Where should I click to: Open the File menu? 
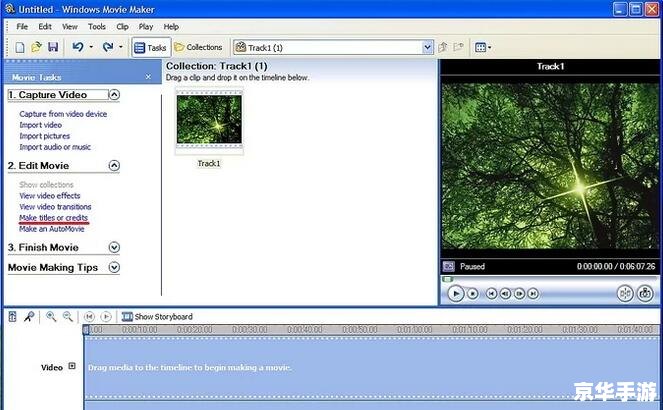point(22,27)
